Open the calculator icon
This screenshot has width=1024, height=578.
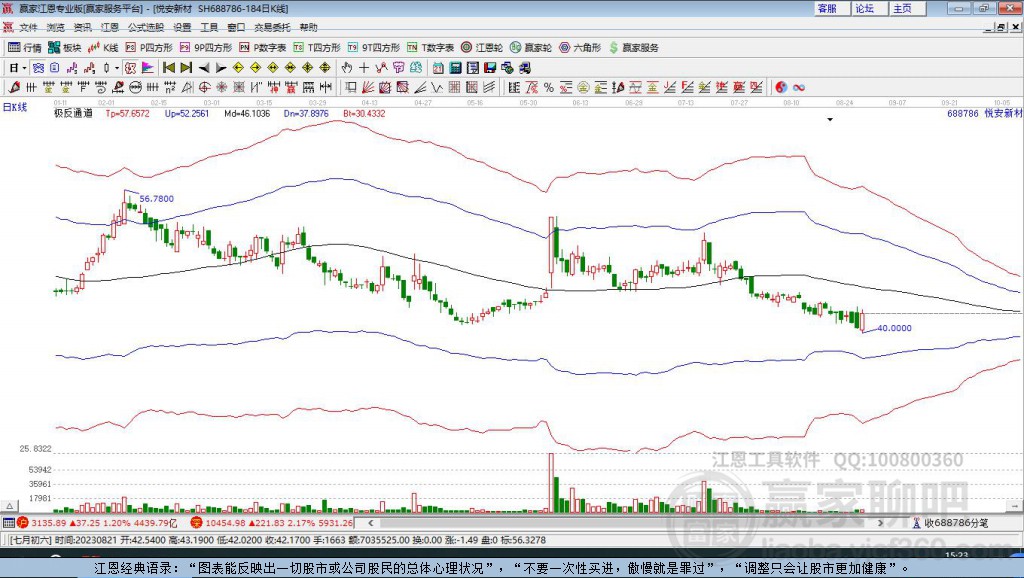[x=456, y=68]
